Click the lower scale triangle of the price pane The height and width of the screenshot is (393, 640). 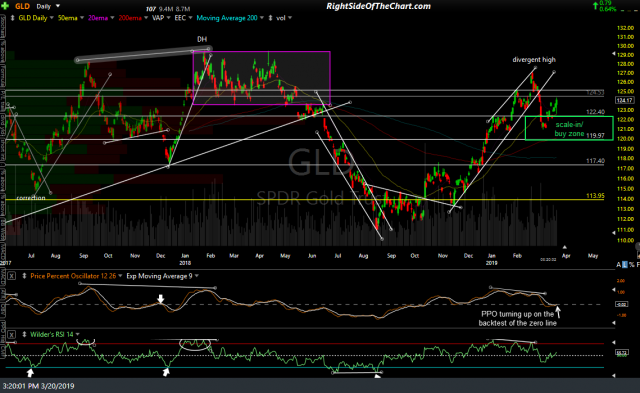point(613,233)
